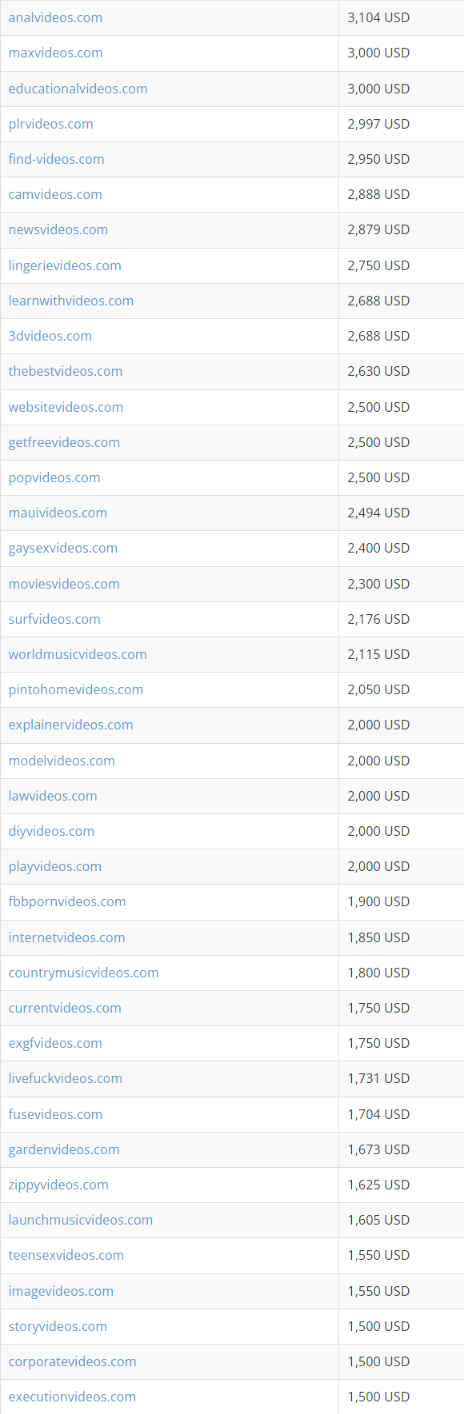Screen dimensions: 464x1414
Task: Open worldmusicvideos.com link
Action: click(x=77, y=654)
